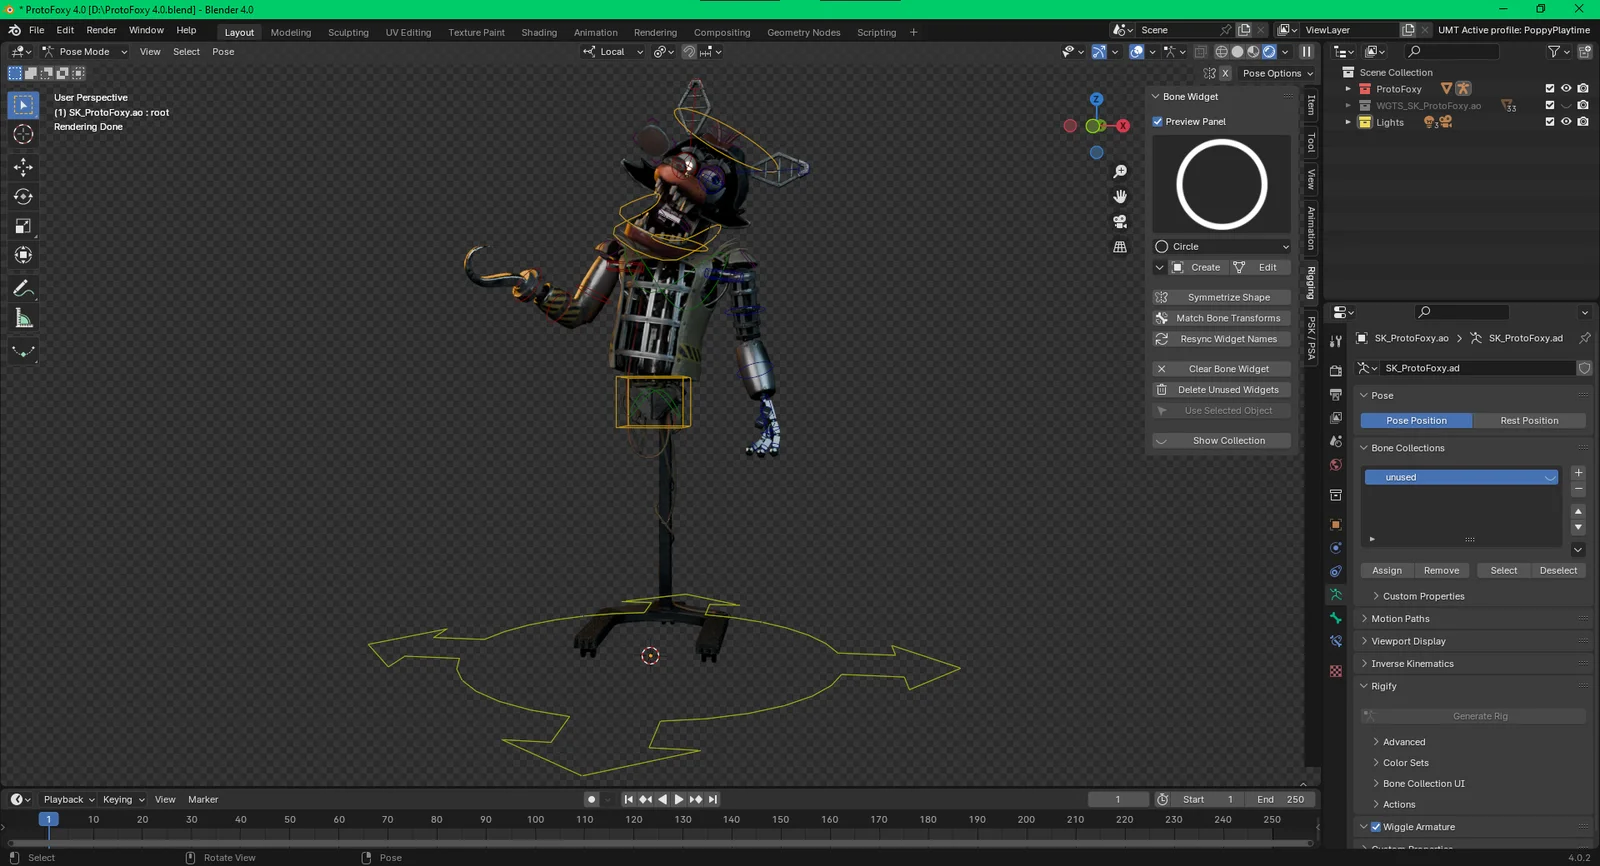Click Clear Bone Widget button
Screen dimensions: 1600x866
pos(1222,369)
